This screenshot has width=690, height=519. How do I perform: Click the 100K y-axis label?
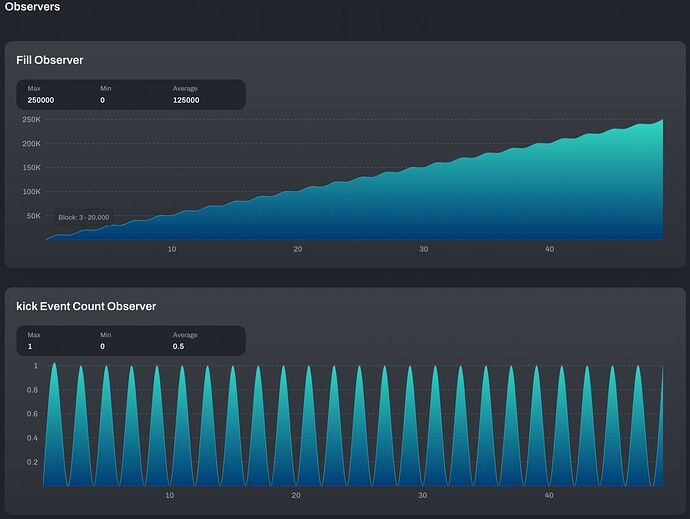32,192
